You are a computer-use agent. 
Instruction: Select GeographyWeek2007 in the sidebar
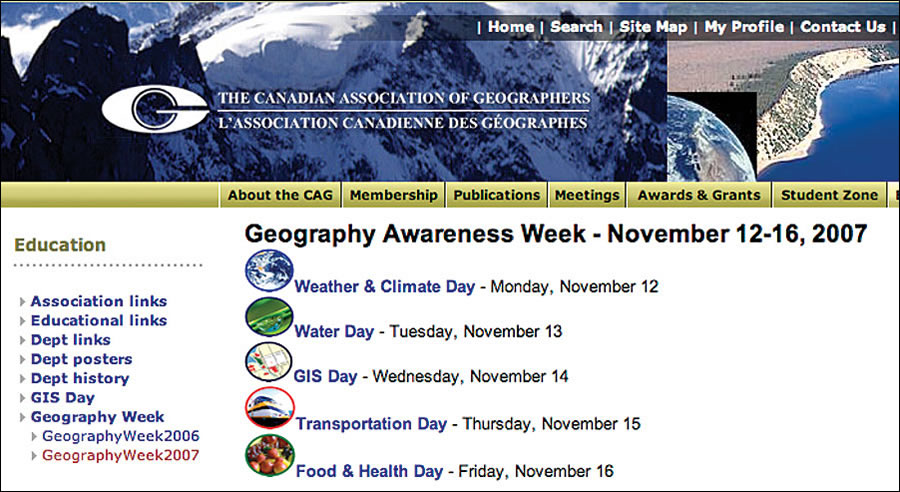point(120,455)
